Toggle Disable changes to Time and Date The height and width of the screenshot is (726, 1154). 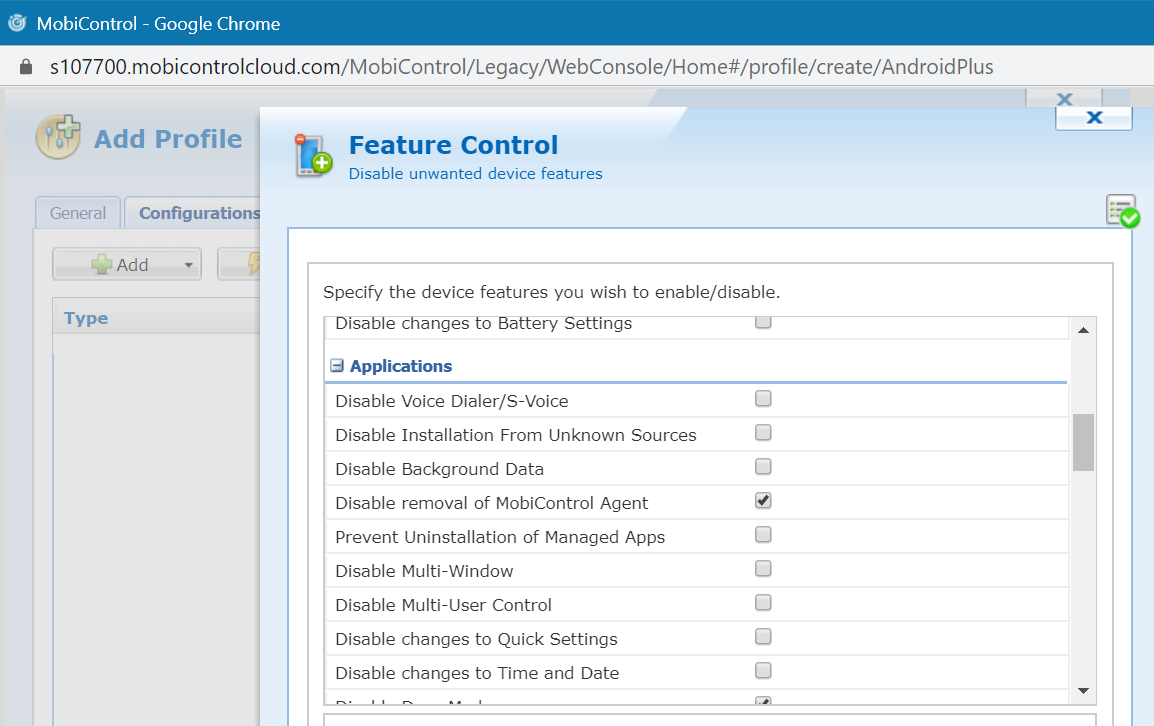coord(763,671)
